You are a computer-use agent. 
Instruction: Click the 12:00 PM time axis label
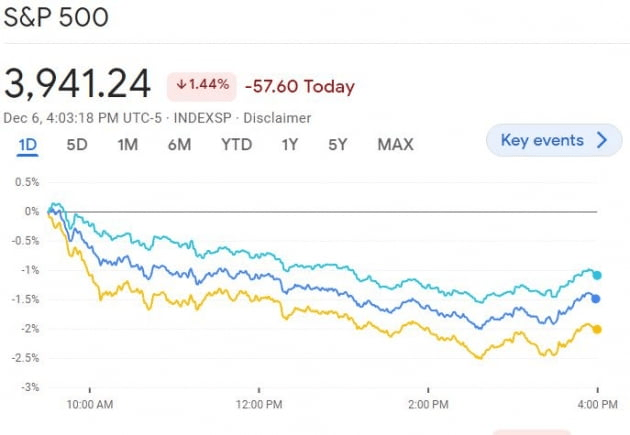pyautogui.click(x=259, y=405)
